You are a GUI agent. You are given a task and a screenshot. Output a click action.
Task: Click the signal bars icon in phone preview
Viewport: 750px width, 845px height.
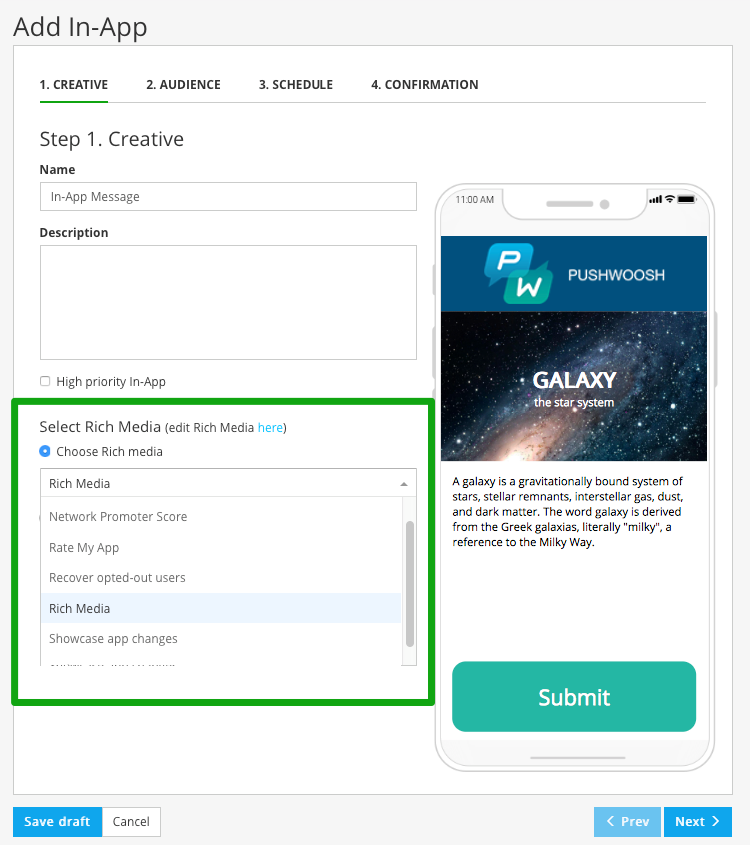656,199
